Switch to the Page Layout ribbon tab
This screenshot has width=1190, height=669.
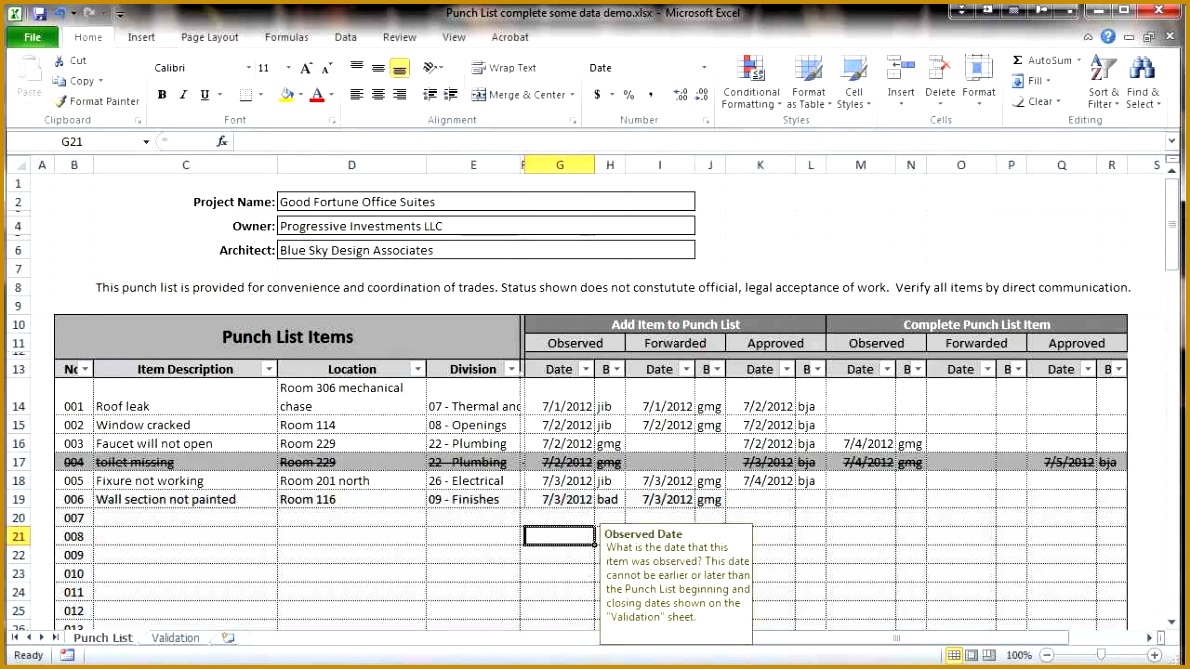(x=209, y=37)
